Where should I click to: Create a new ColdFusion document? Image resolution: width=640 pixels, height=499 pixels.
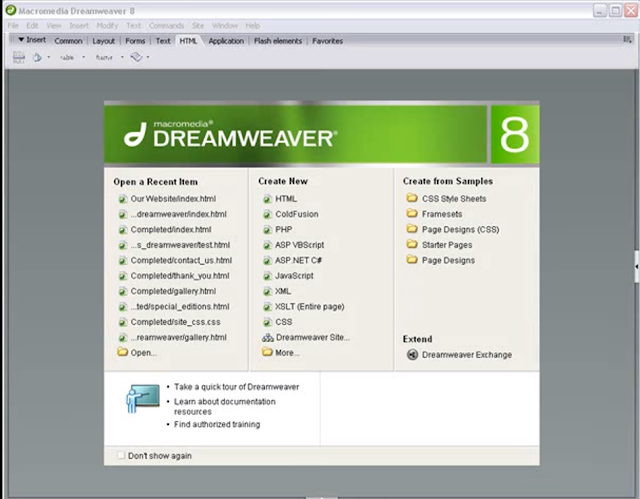[x=297, y=214]
